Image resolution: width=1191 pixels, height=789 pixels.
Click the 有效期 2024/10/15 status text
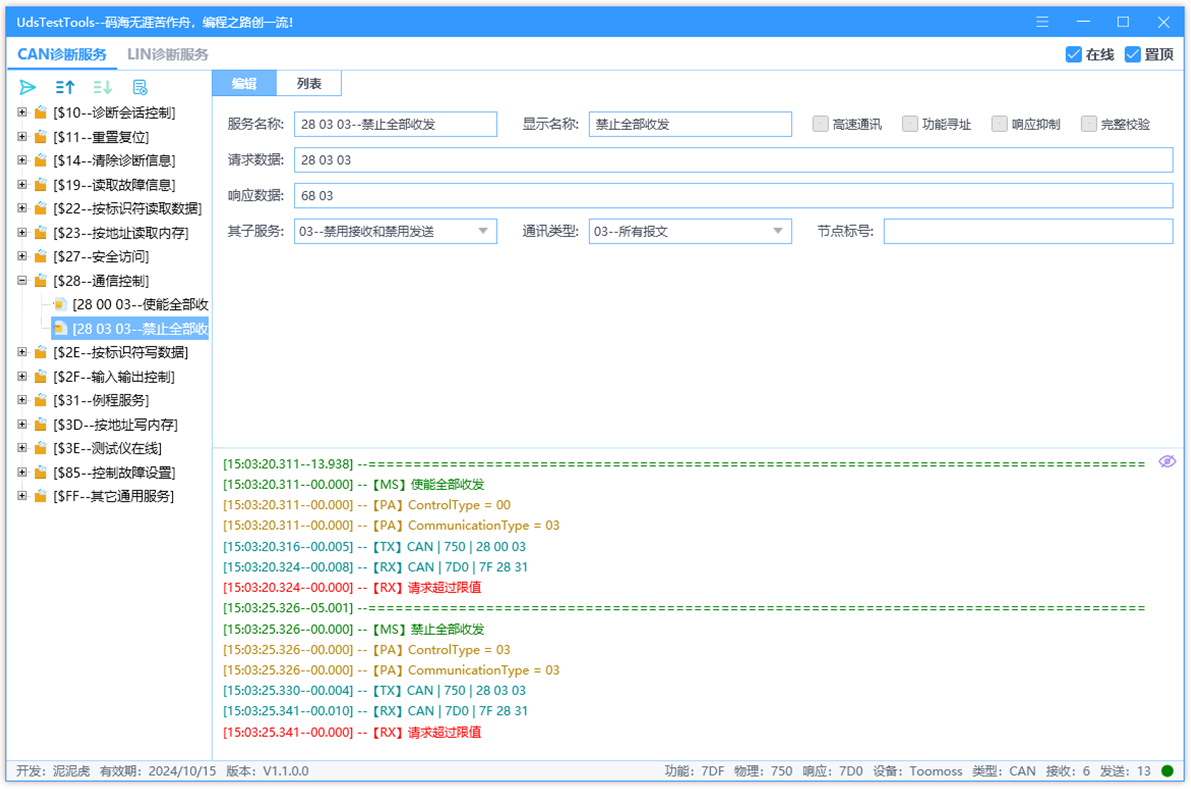(158, 772)
